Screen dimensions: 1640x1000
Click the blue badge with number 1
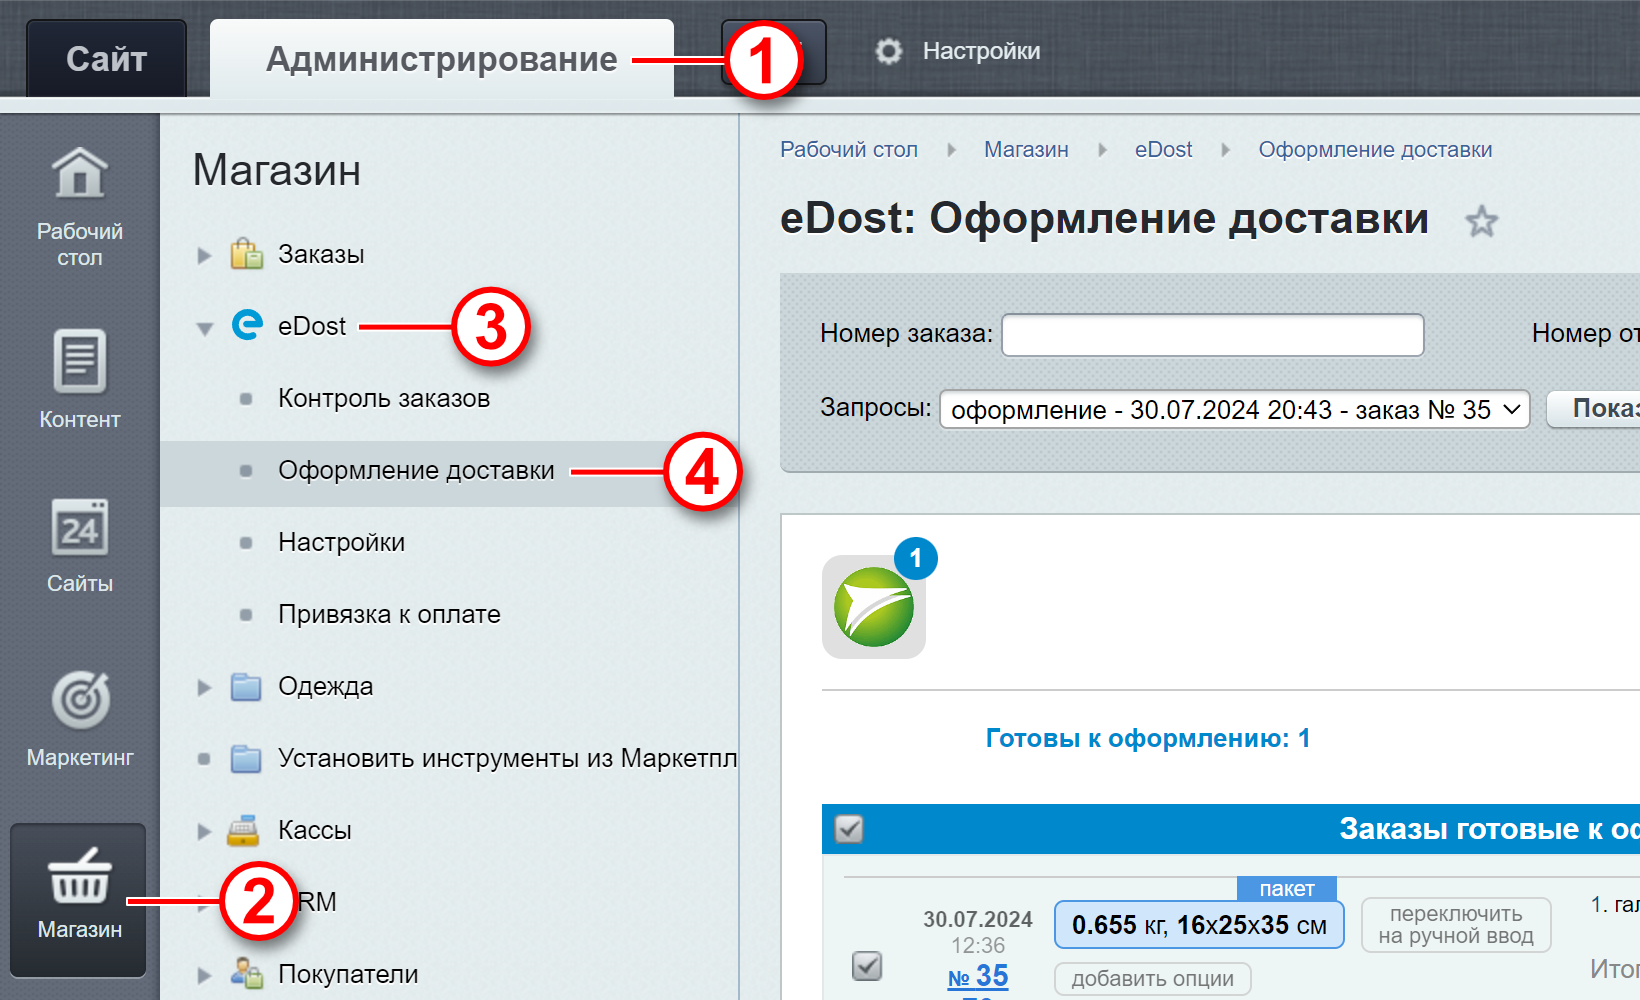pos(915,558)
